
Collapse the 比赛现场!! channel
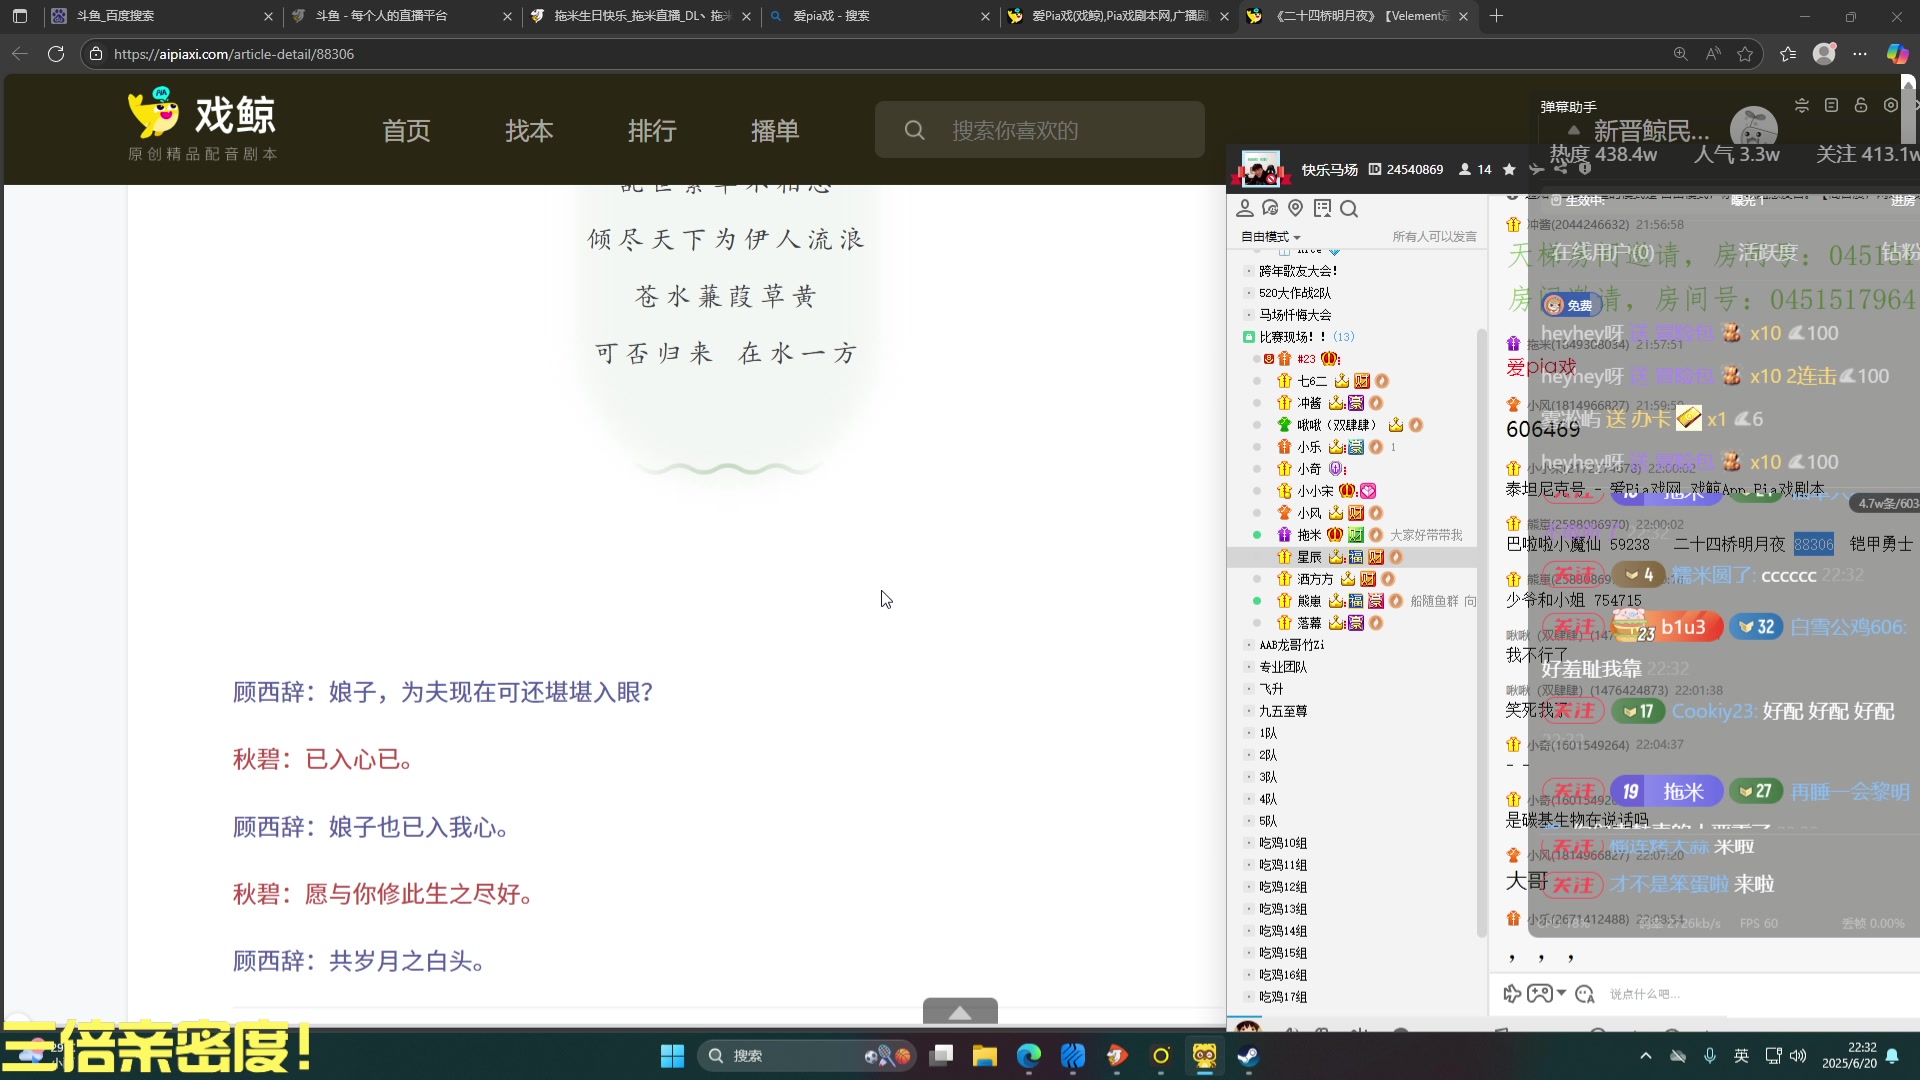(1293, 337)
